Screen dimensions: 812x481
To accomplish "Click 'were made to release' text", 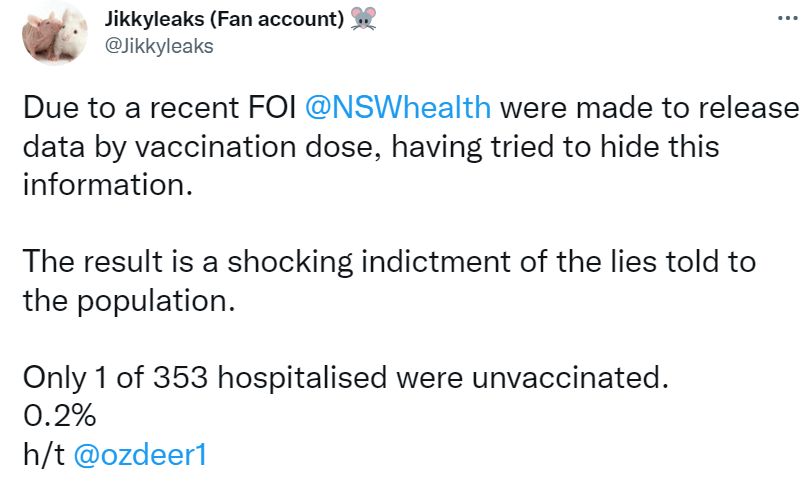I will point(649,107).
